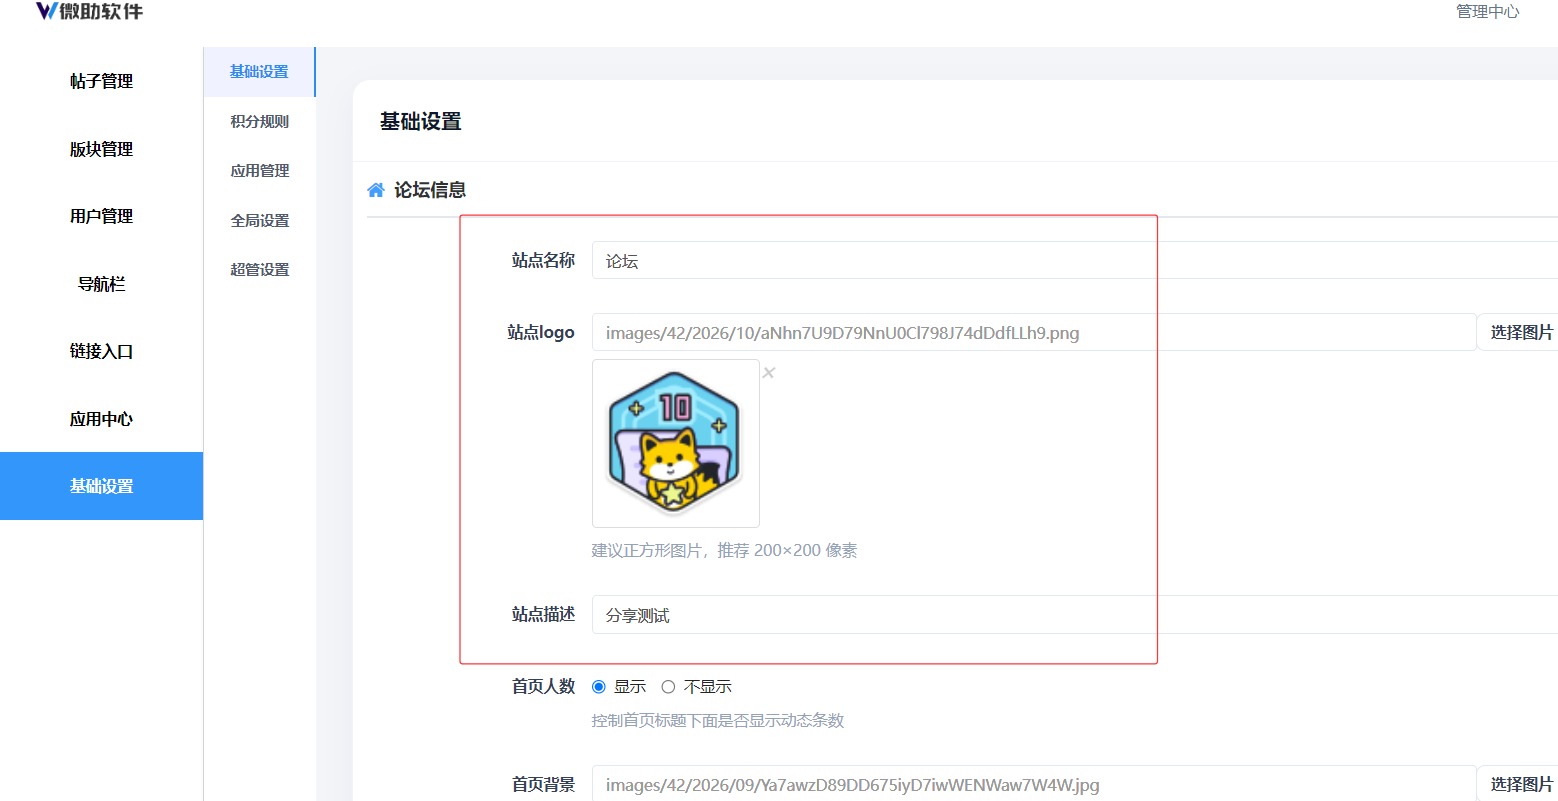The image size is (1558, 801).
Task: Open the 管理中心 link
Action: [x=1487, y=12]
